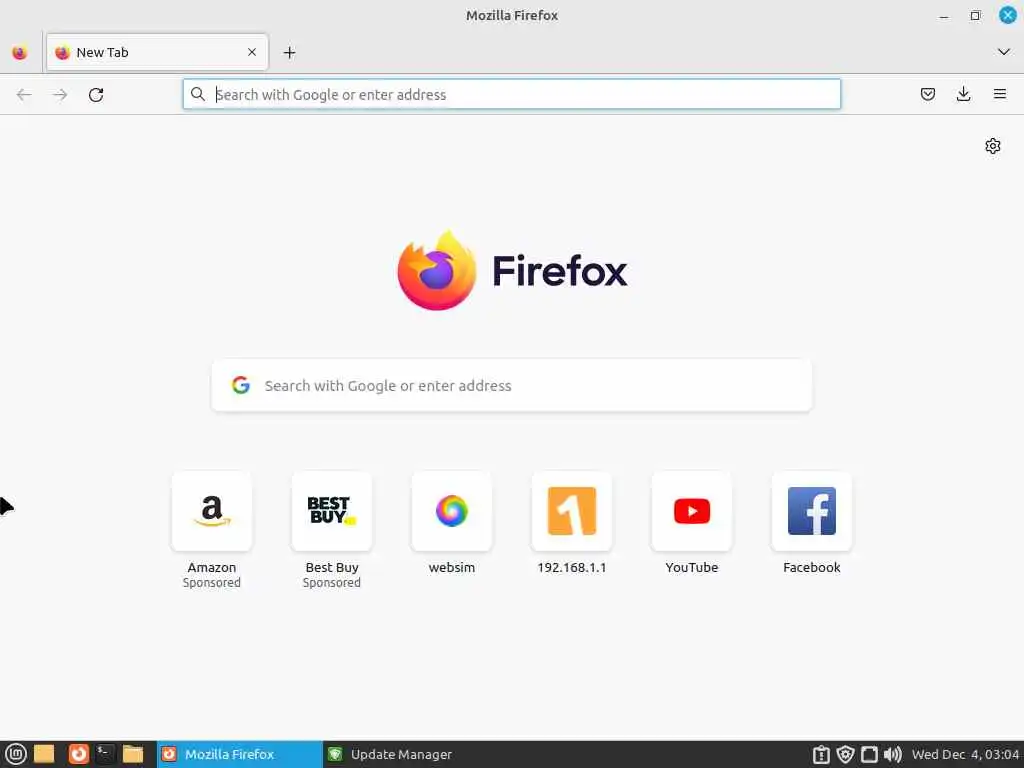Screen dimensions: 1024x768
Task: Close the New Tab tab
Action: point(251,52)
